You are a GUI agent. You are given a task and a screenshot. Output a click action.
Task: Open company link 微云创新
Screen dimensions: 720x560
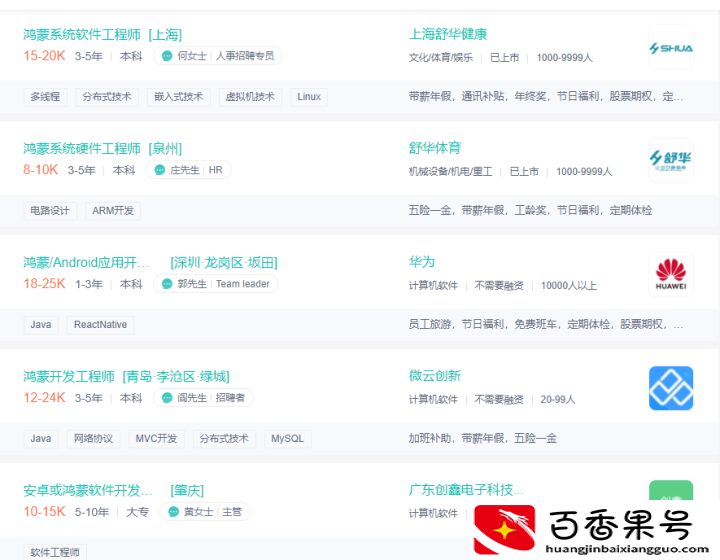pos(434,375)
